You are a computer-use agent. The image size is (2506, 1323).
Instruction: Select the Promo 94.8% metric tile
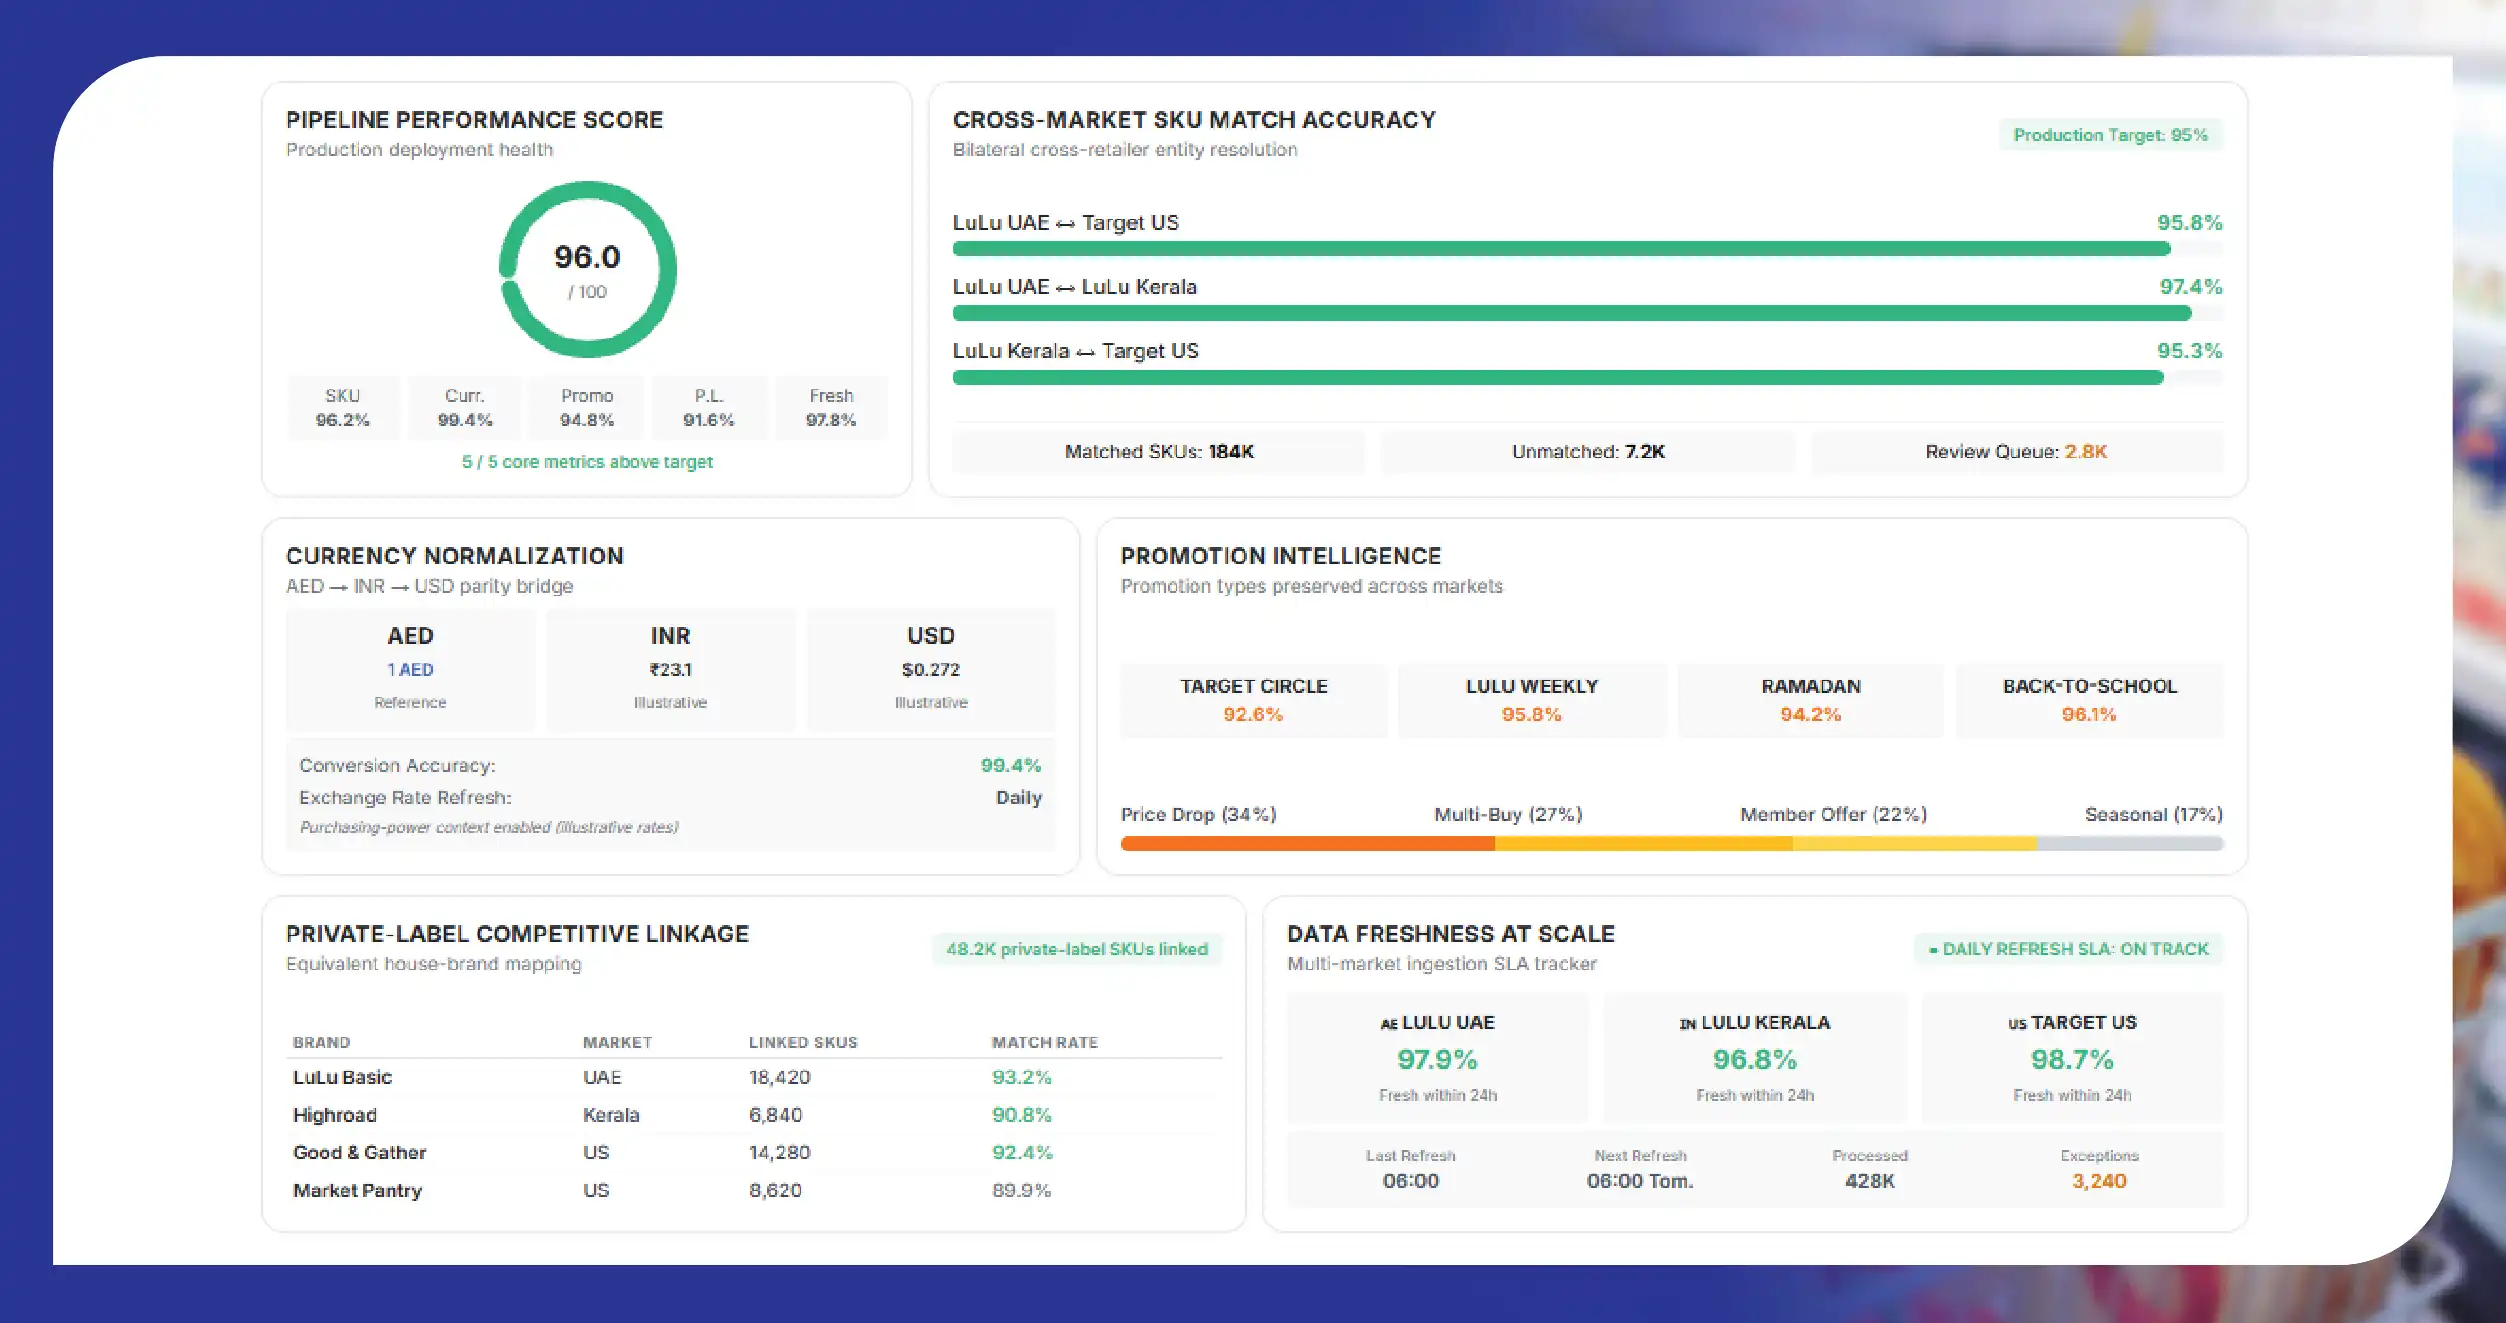pyautogui.click(x=587, y=408)
